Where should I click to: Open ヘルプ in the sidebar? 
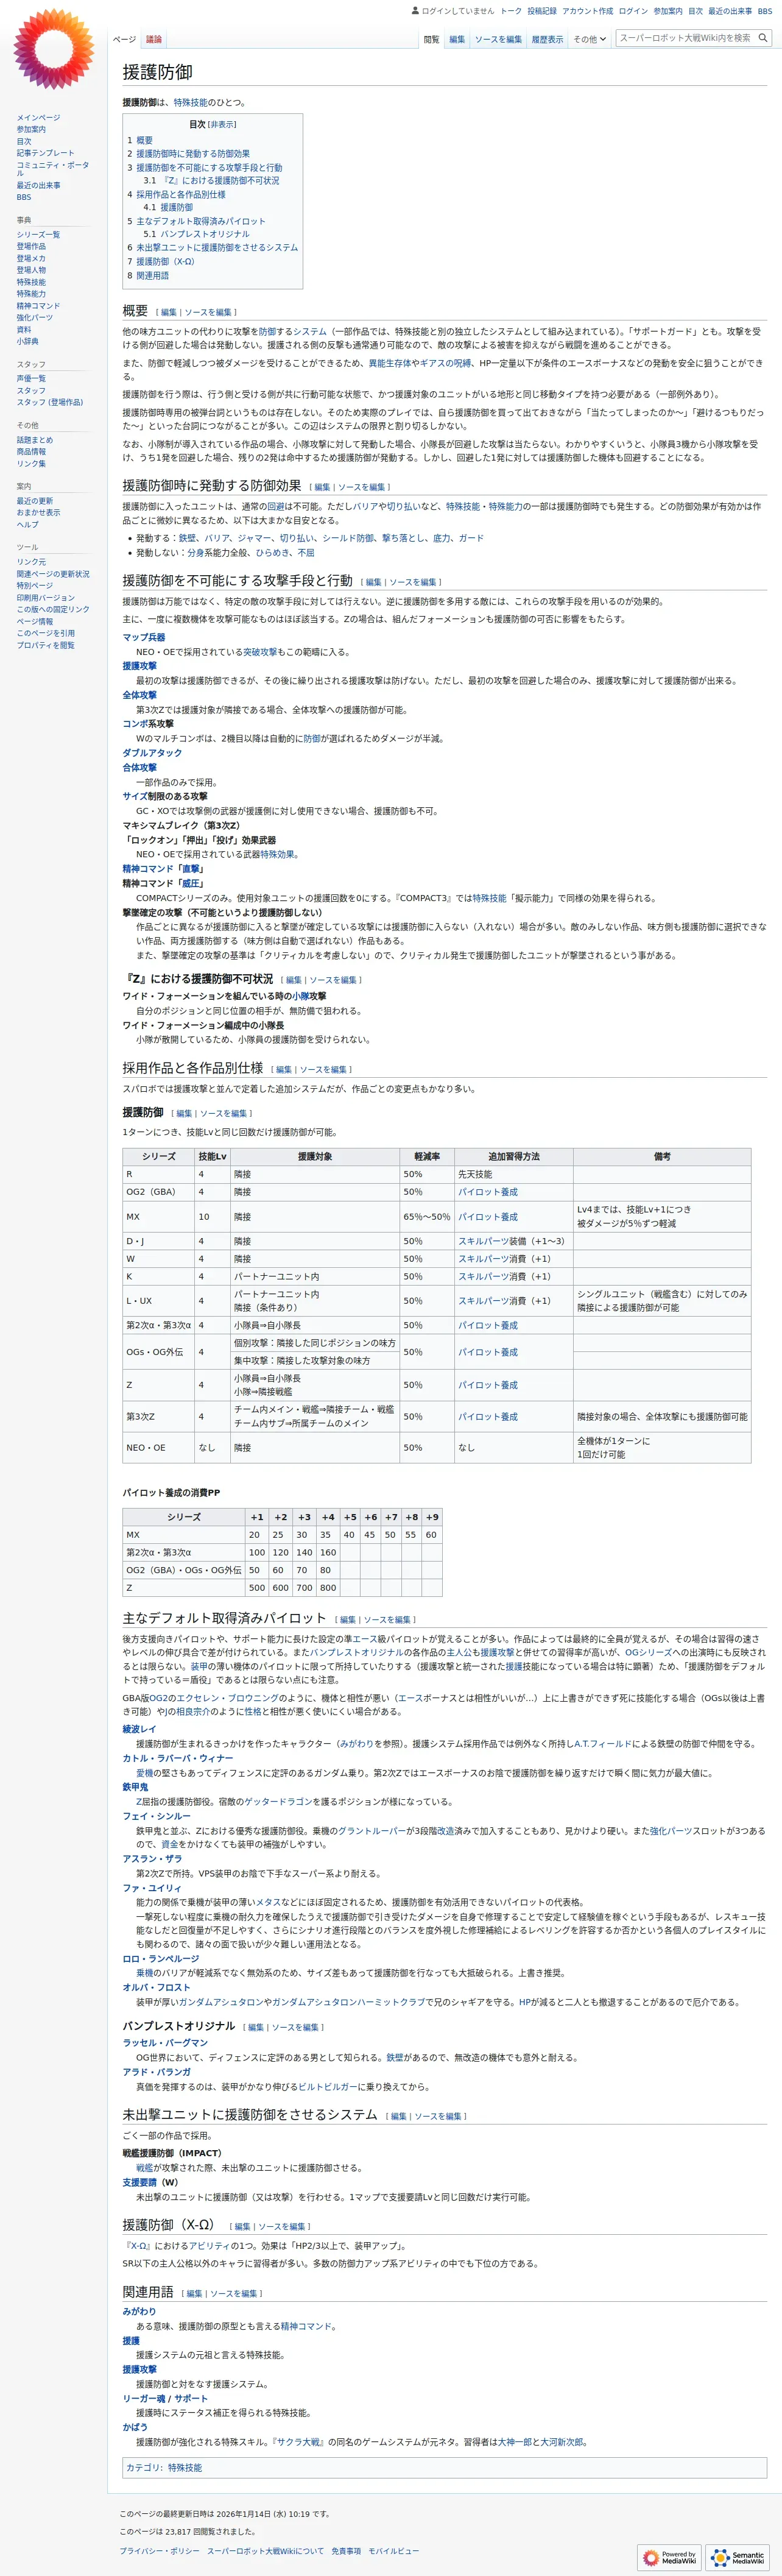(x=27, y=525)
